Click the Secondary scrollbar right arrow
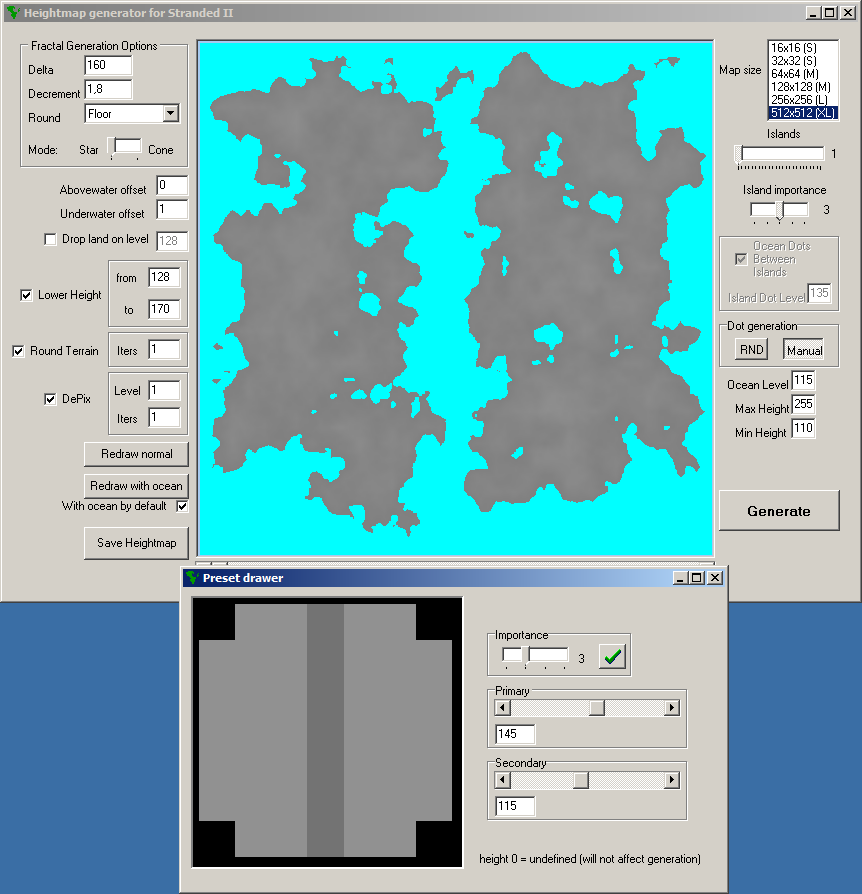Image resolution: width=862 pixels, height=894 pixels. tap(672, 780)
